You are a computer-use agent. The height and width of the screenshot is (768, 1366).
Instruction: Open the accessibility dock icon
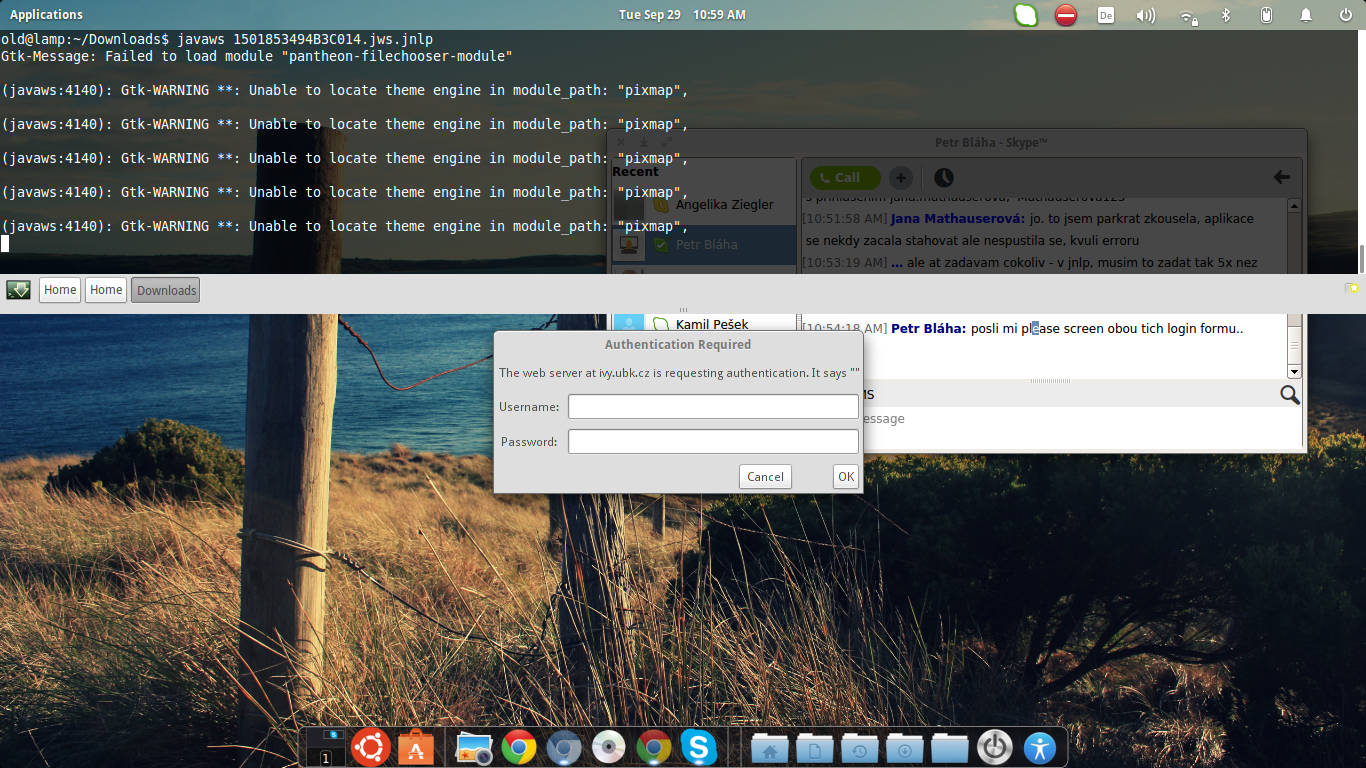(x=1040, y=747)
